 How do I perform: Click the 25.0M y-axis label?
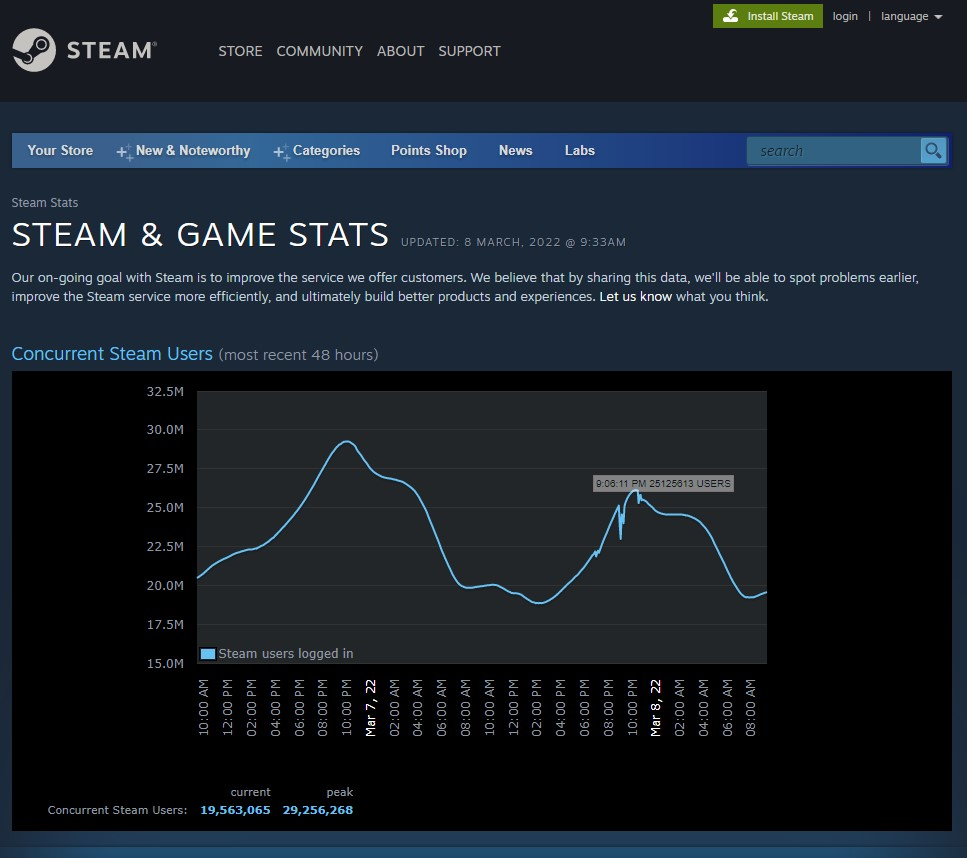(165, 508)
